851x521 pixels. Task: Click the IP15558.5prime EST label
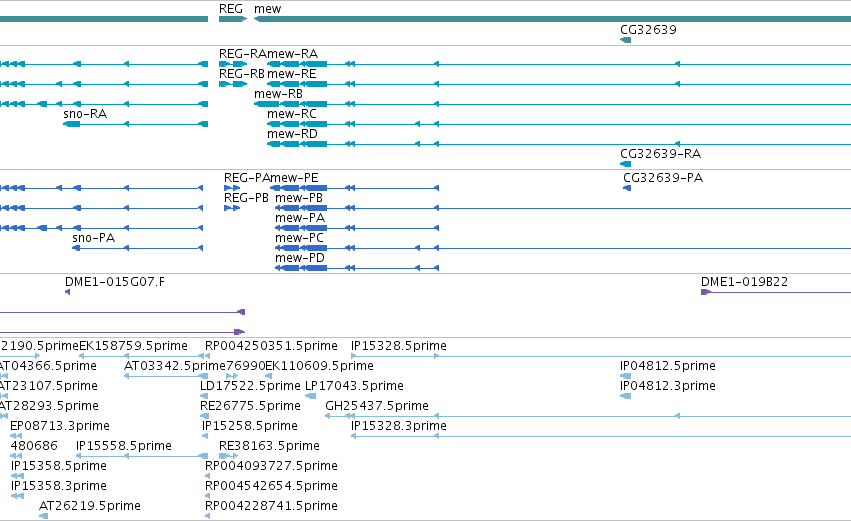124,446
